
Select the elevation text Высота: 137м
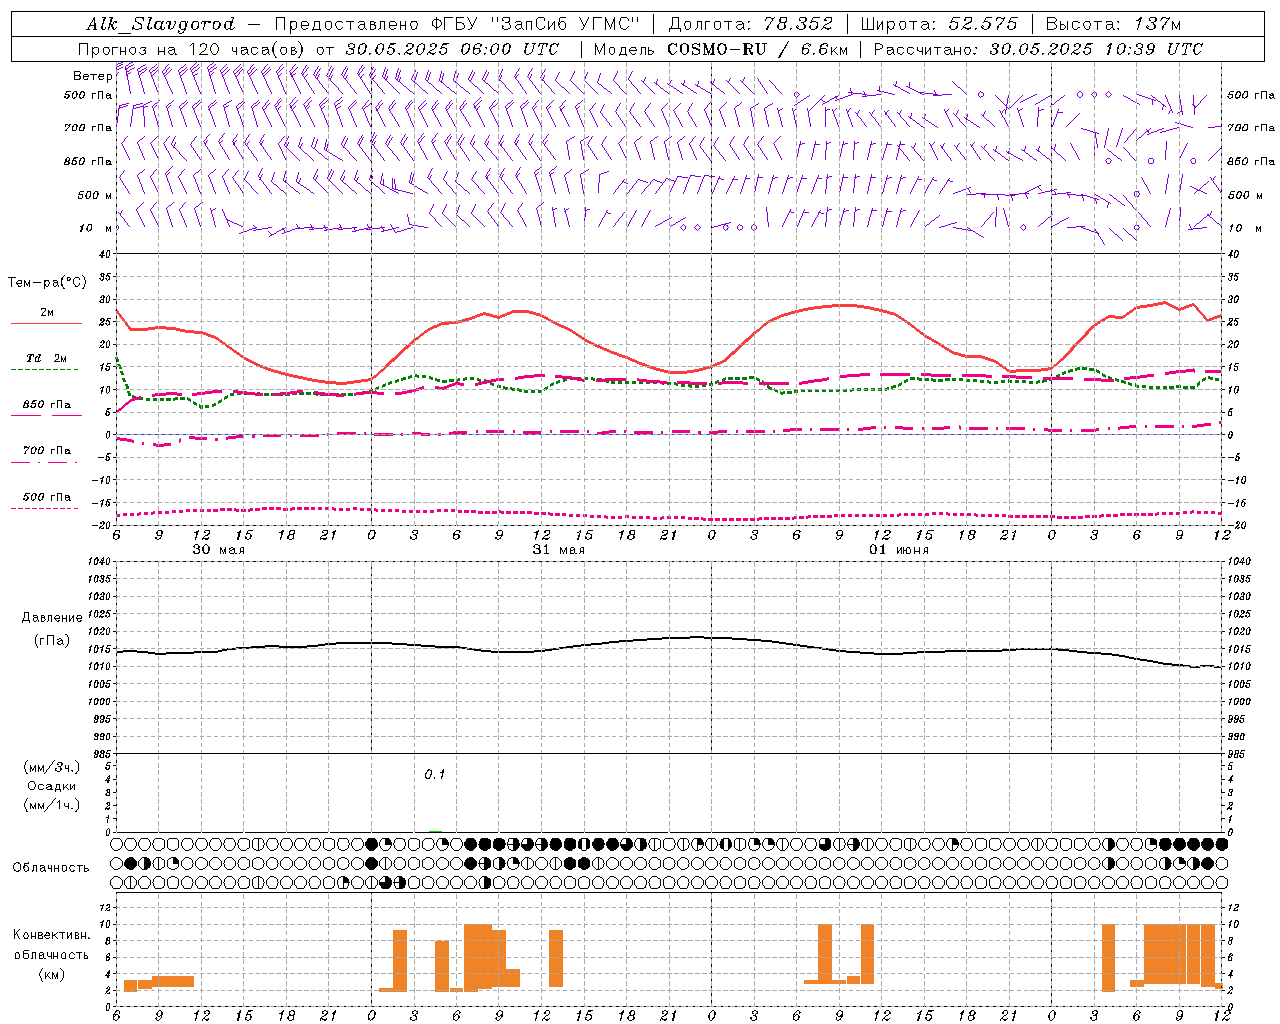[x=1113, y=24]
